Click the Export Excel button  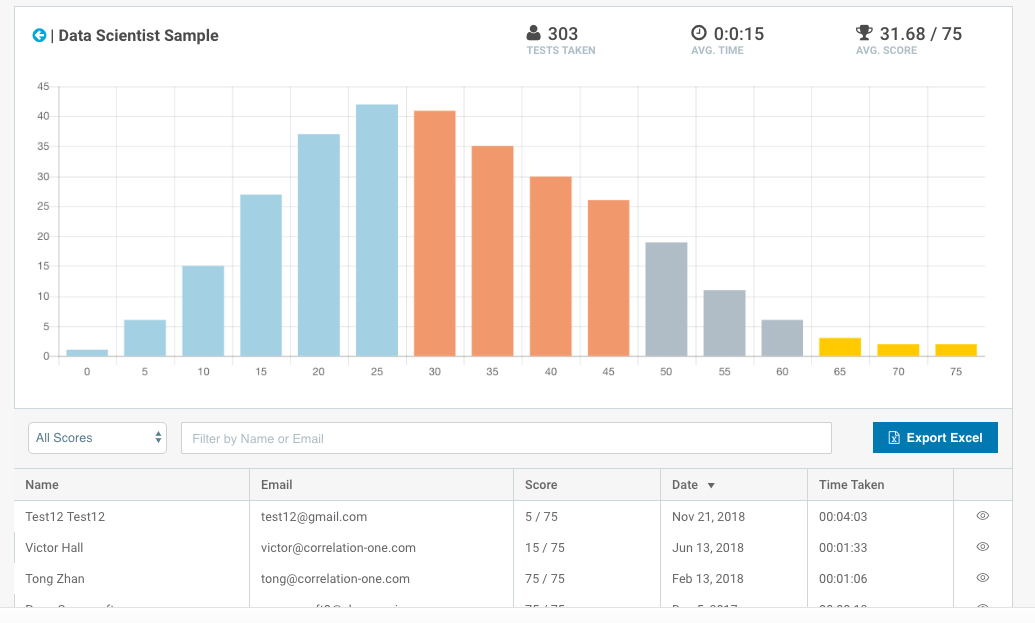pos(935,438)
